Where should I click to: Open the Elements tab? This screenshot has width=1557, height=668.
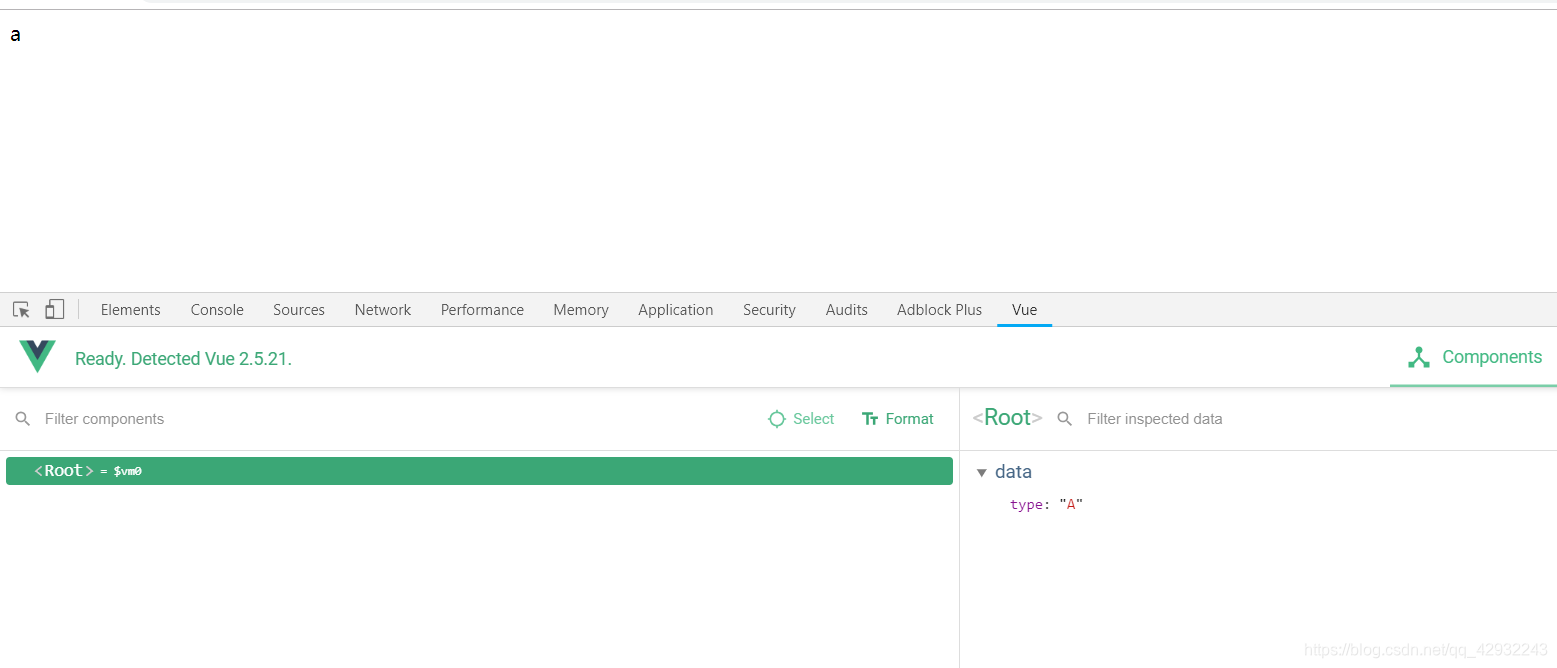130,310
